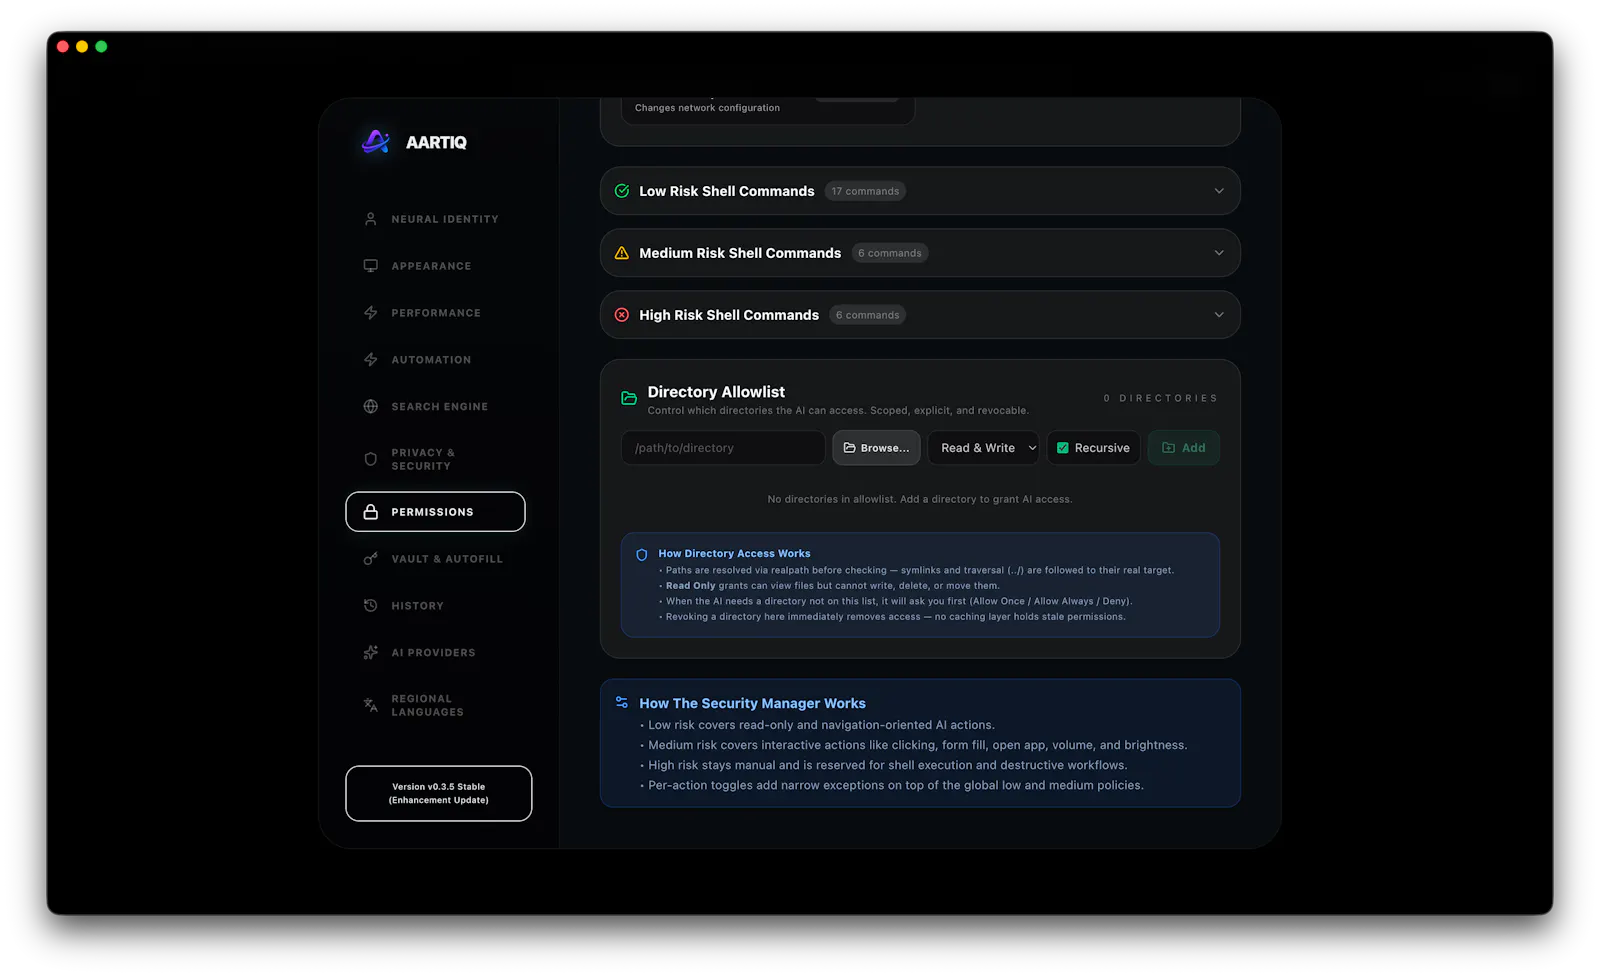Click the 17 commands badge
Viewport: 1600px width, 977px height.
[865, 191]
